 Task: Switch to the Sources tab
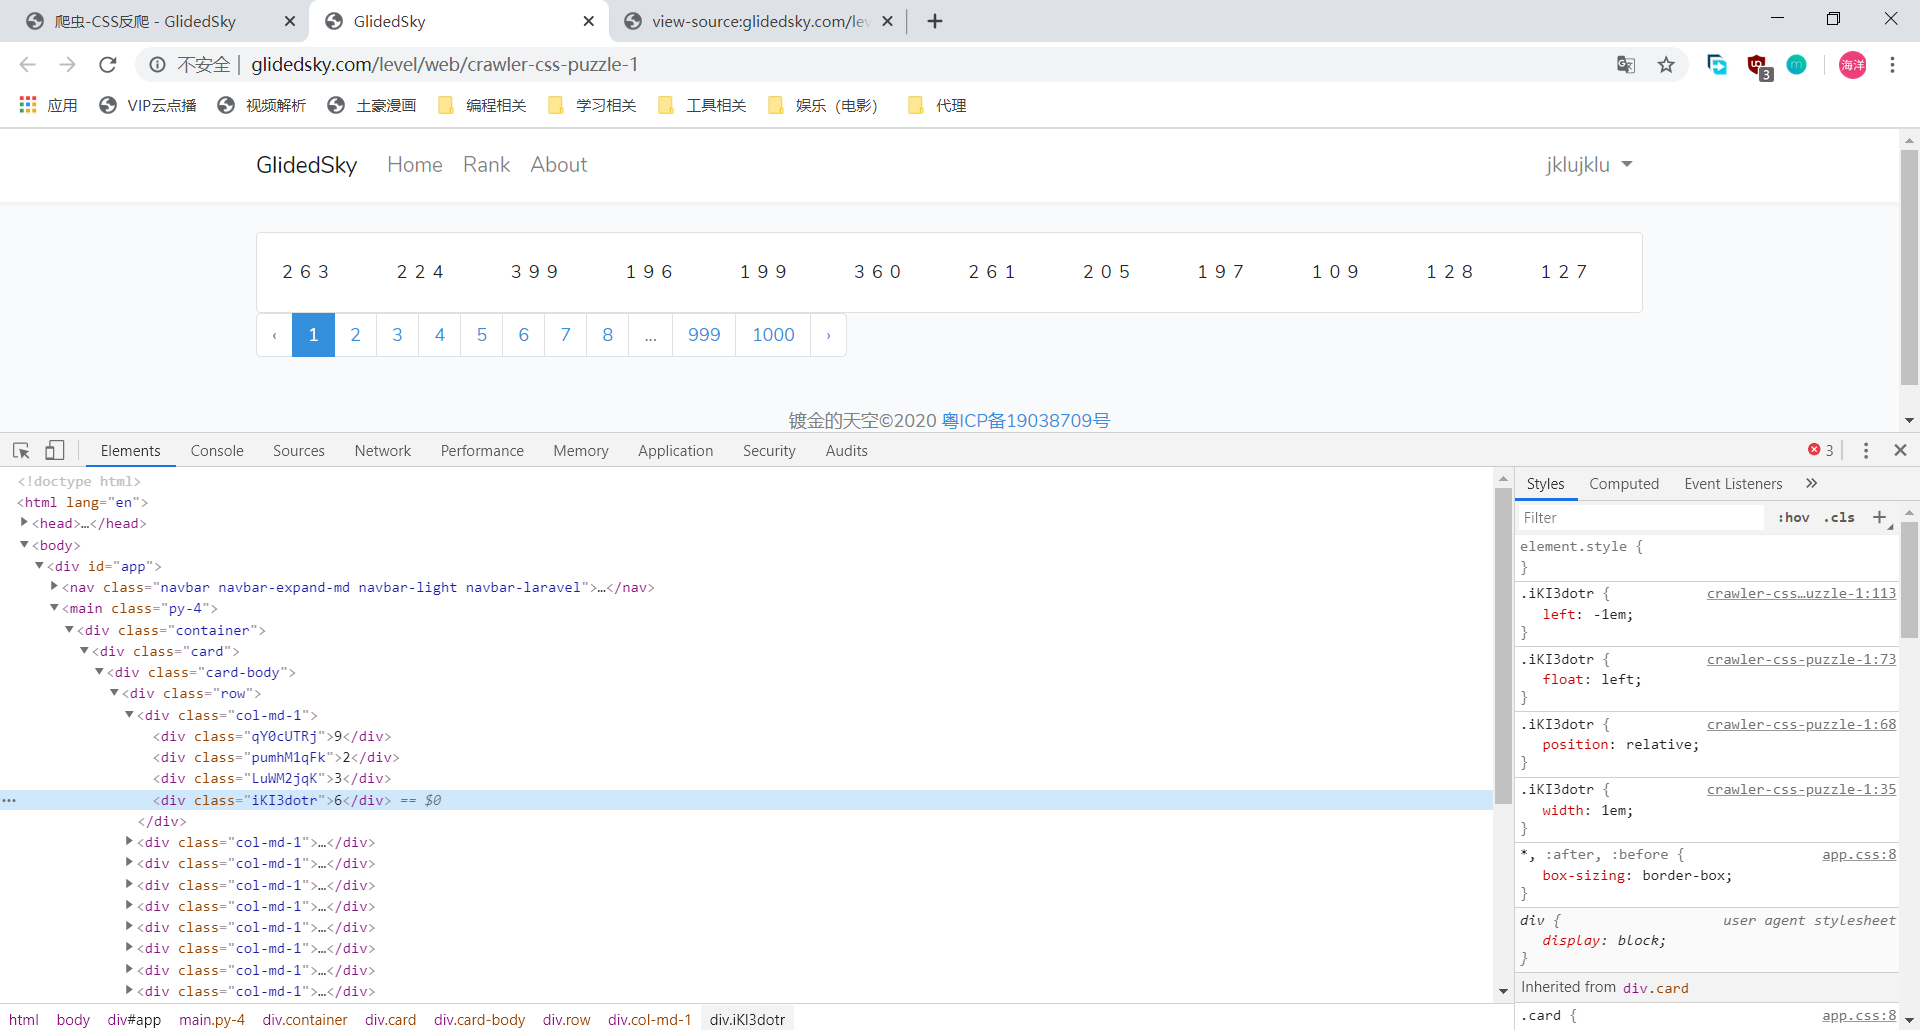[299, 451]
